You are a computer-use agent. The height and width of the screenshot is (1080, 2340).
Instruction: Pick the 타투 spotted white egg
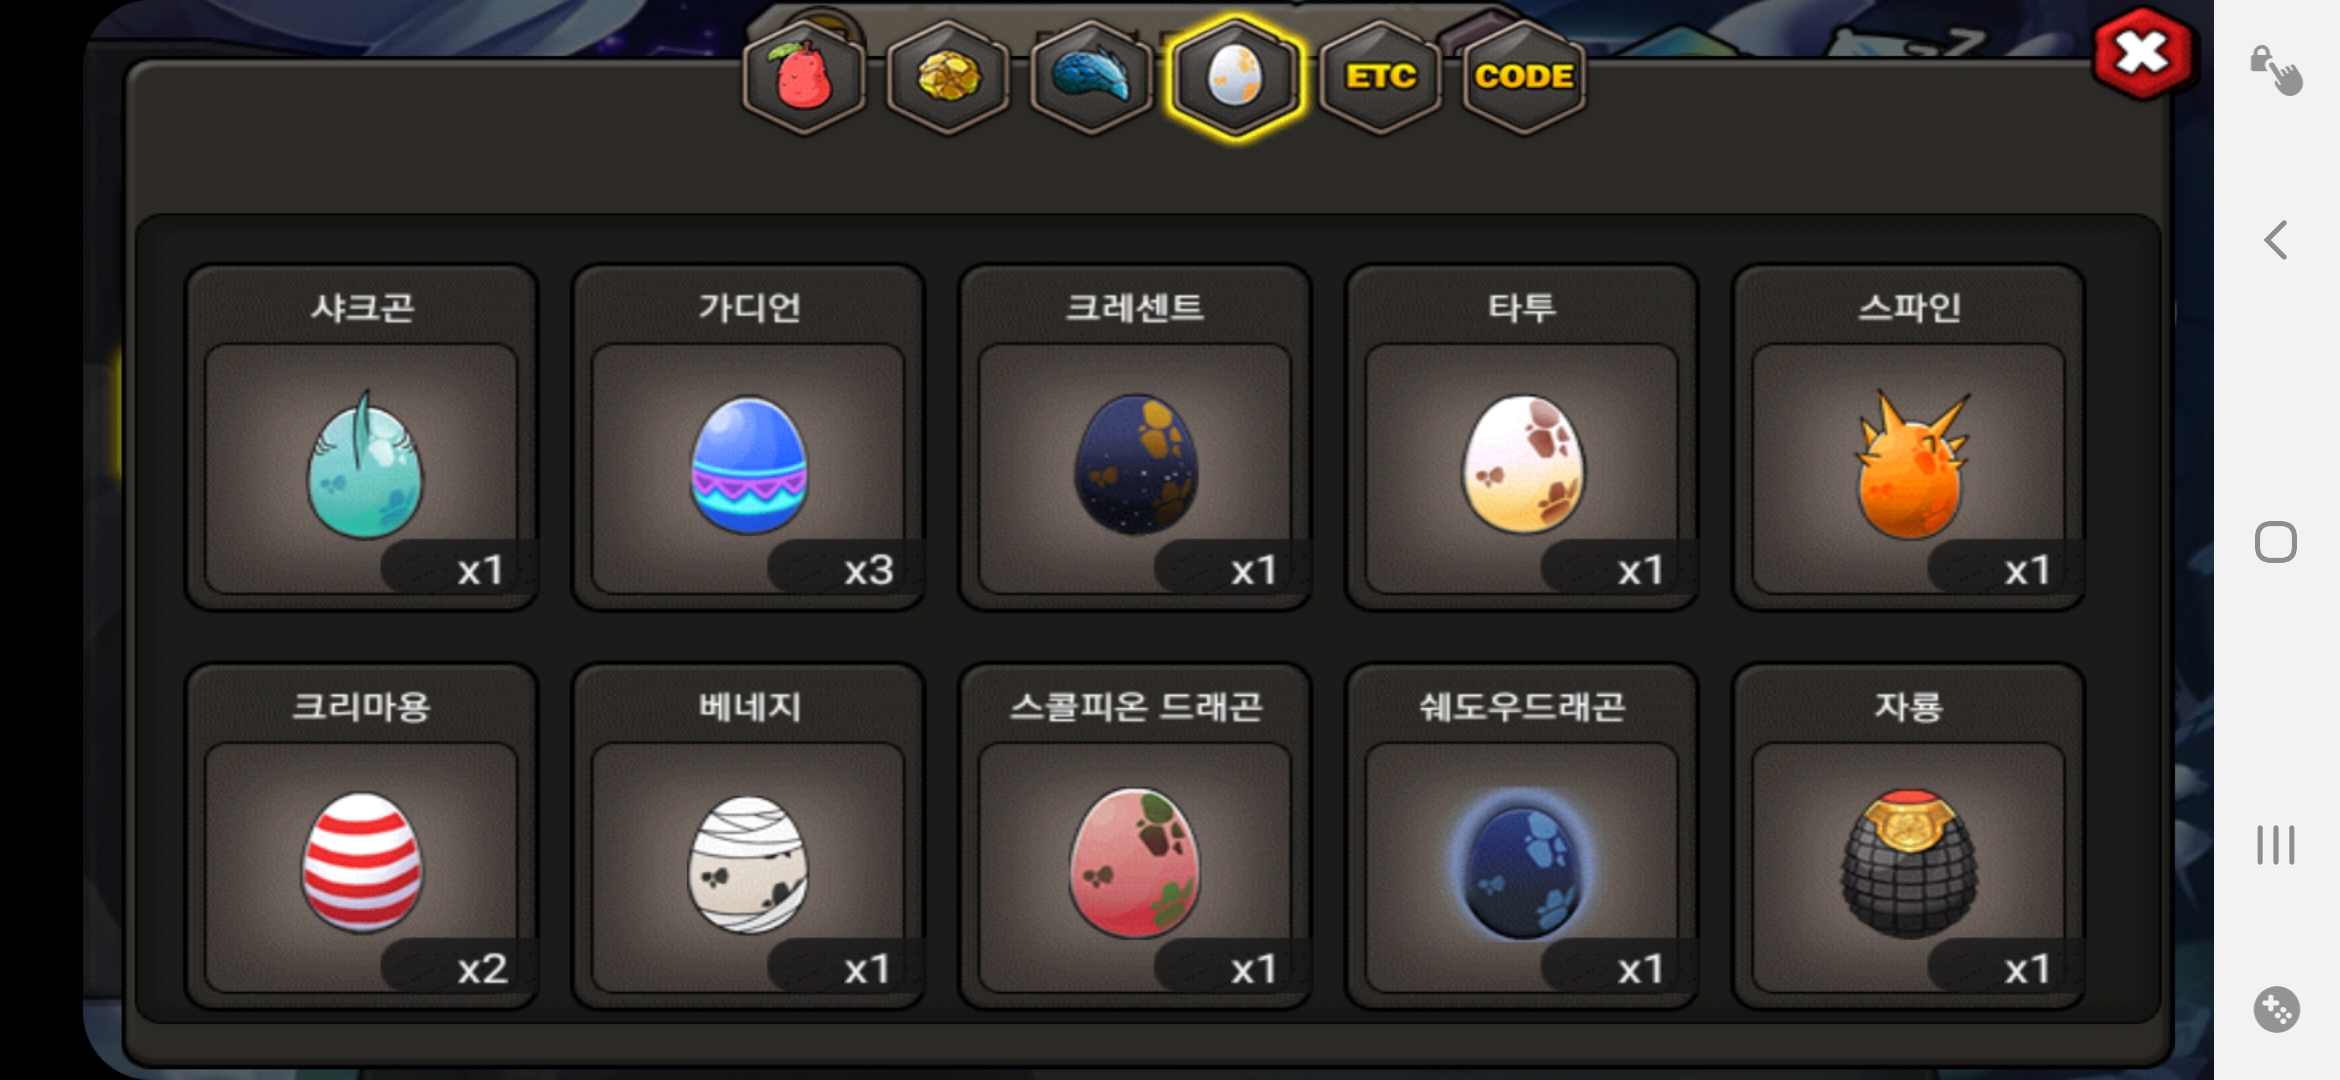1522,438
